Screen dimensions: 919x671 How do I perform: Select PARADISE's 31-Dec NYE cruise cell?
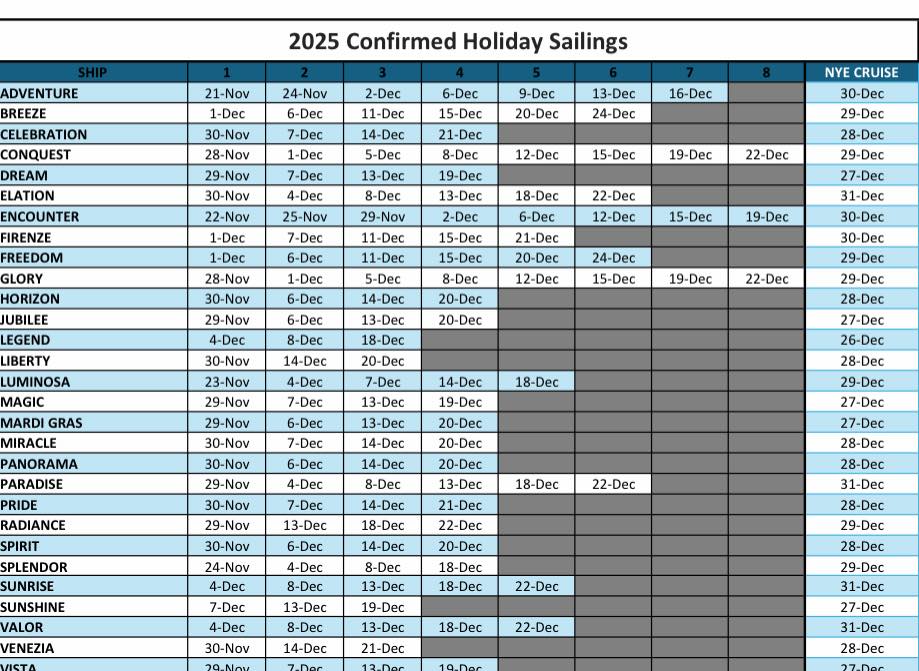(861, 484)
